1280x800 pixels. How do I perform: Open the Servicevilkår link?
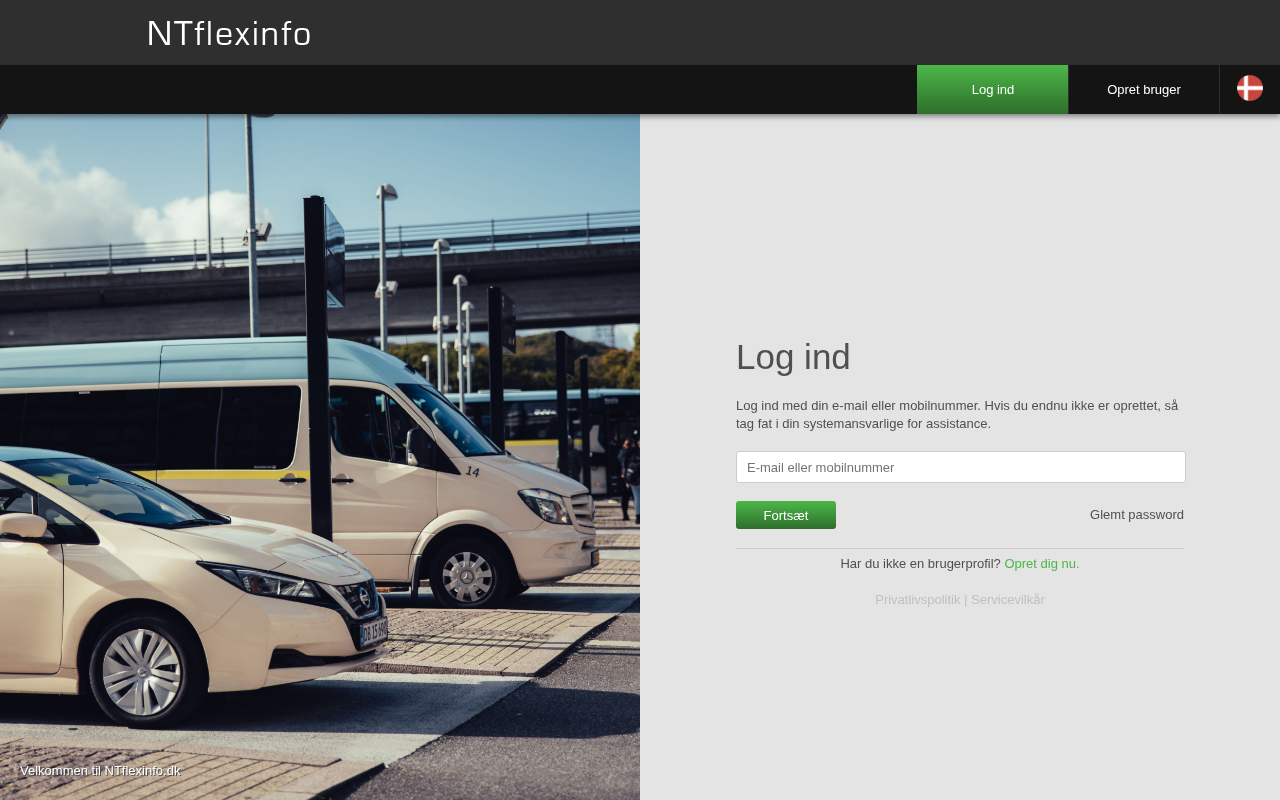[1008, 600]
